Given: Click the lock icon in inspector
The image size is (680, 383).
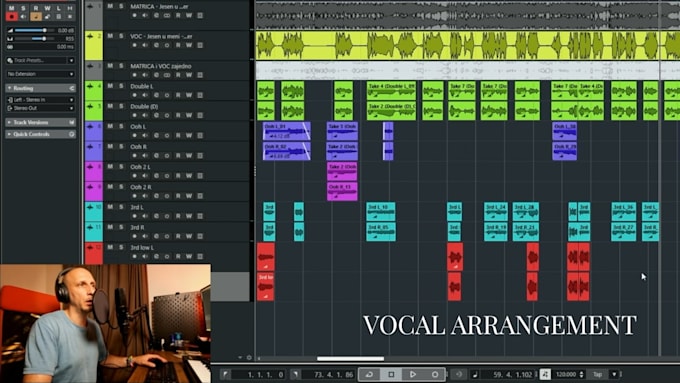Looking at the screenshot, I should [47, 16].
